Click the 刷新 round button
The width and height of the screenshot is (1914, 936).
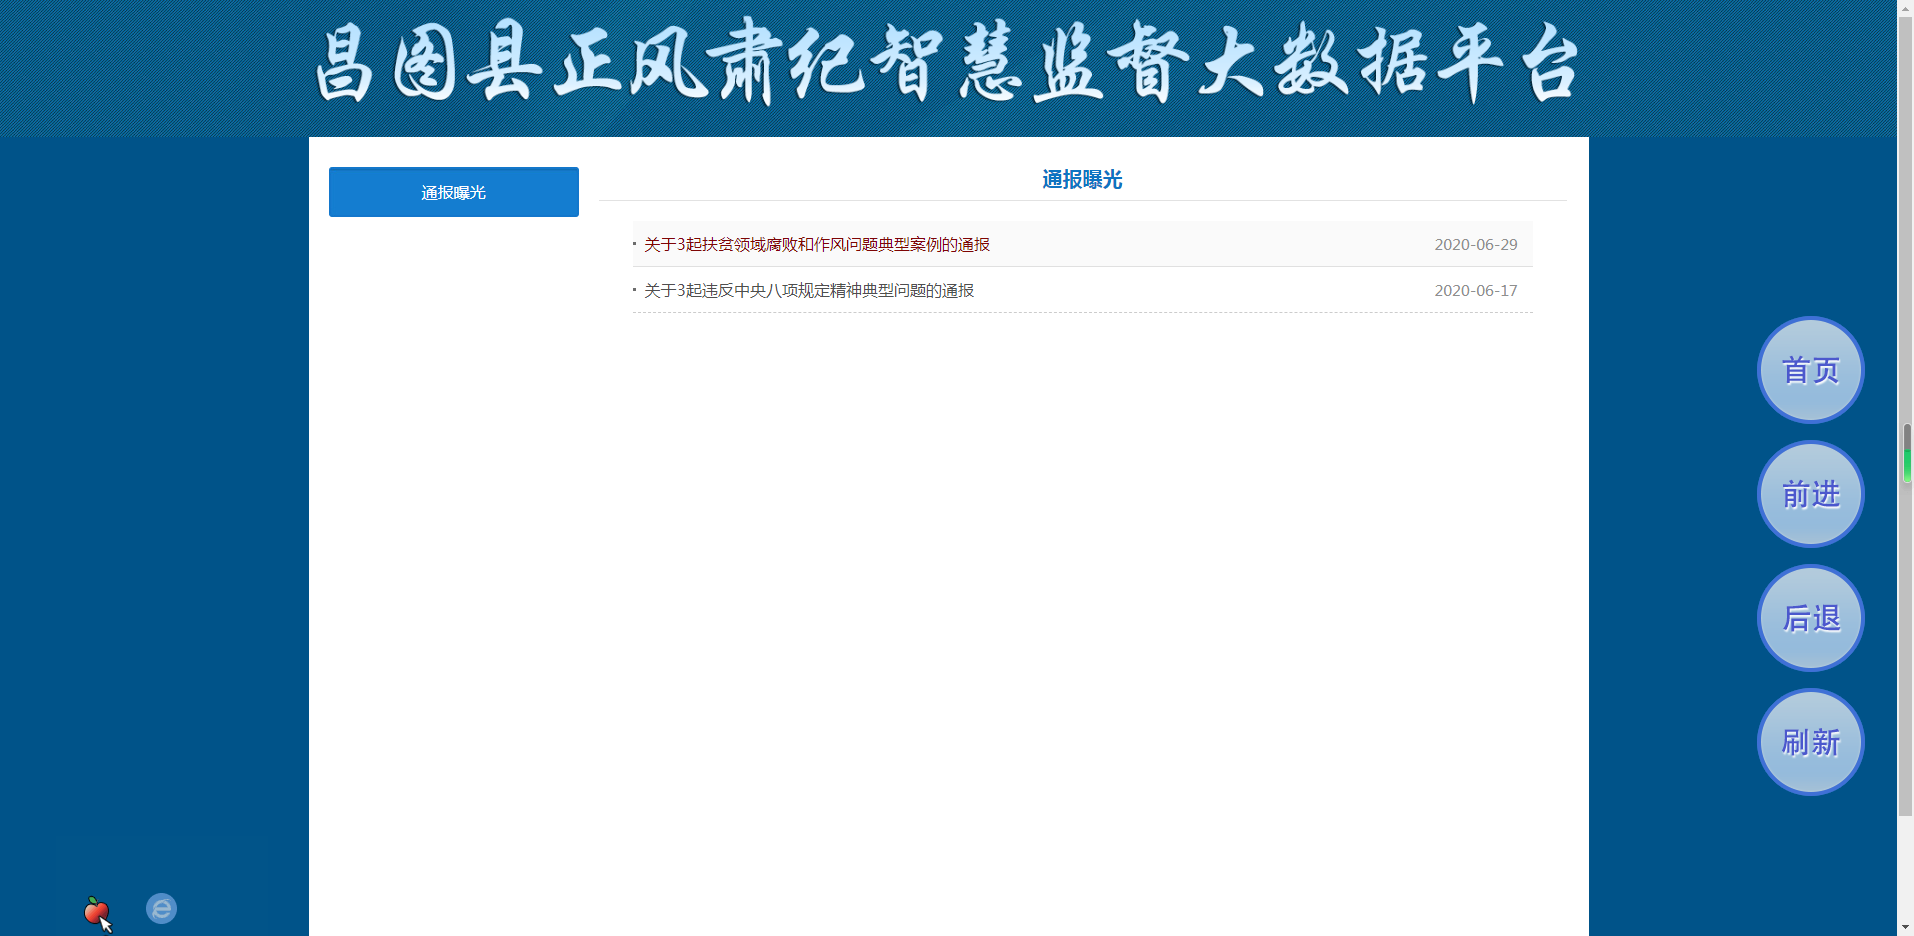1810,742
